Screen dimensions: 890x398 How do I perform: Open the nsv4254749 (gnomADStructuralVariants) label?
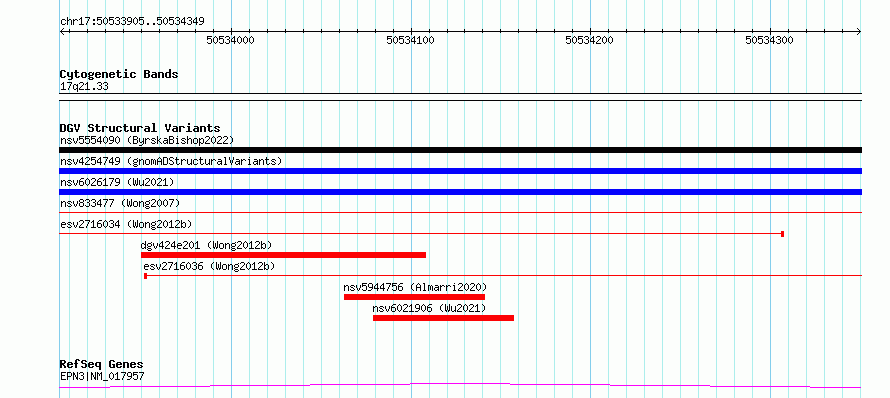coord(171,161)
